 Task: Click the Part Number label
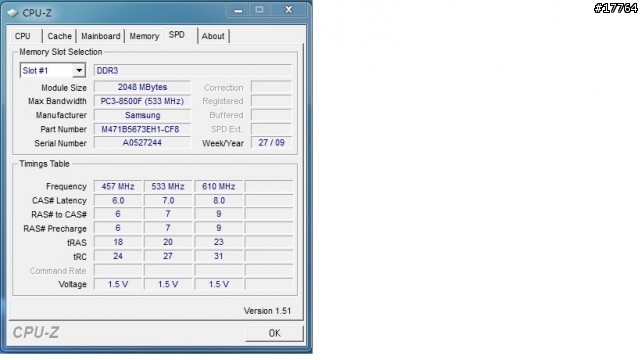pos(63,129)
